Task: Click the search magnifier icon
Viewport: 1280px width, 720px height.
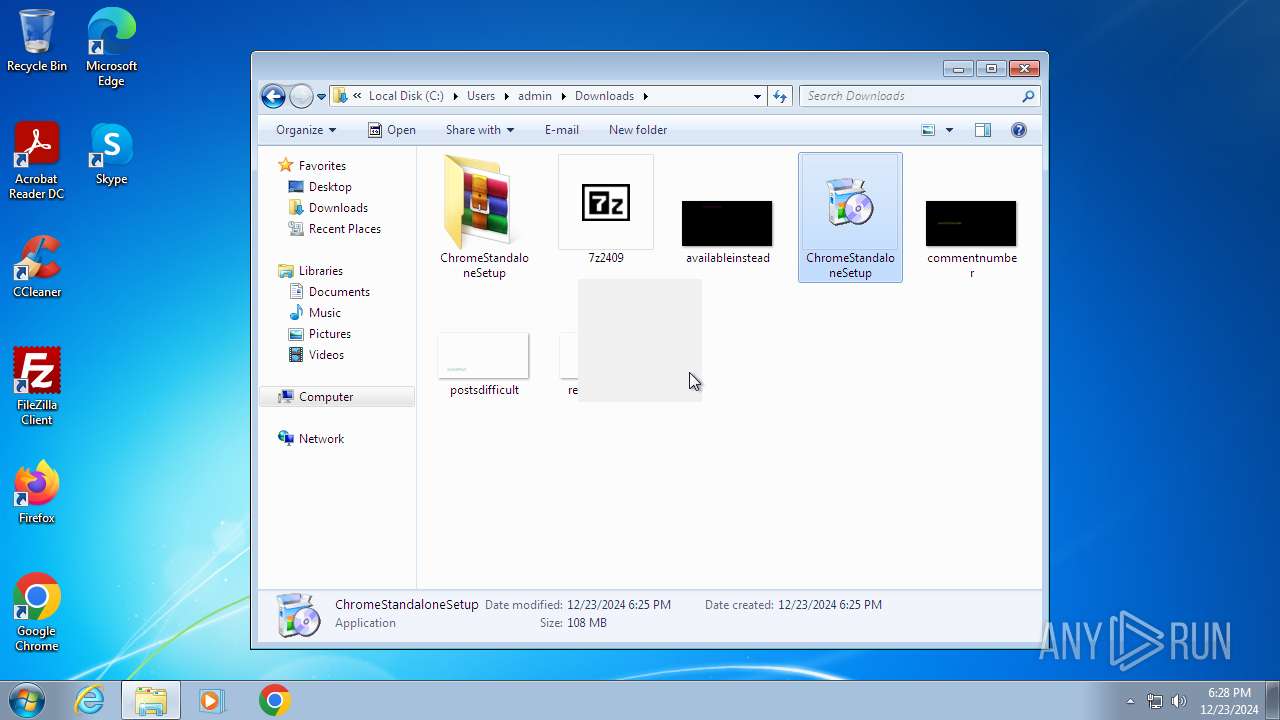Action: tap(1028, 96)
